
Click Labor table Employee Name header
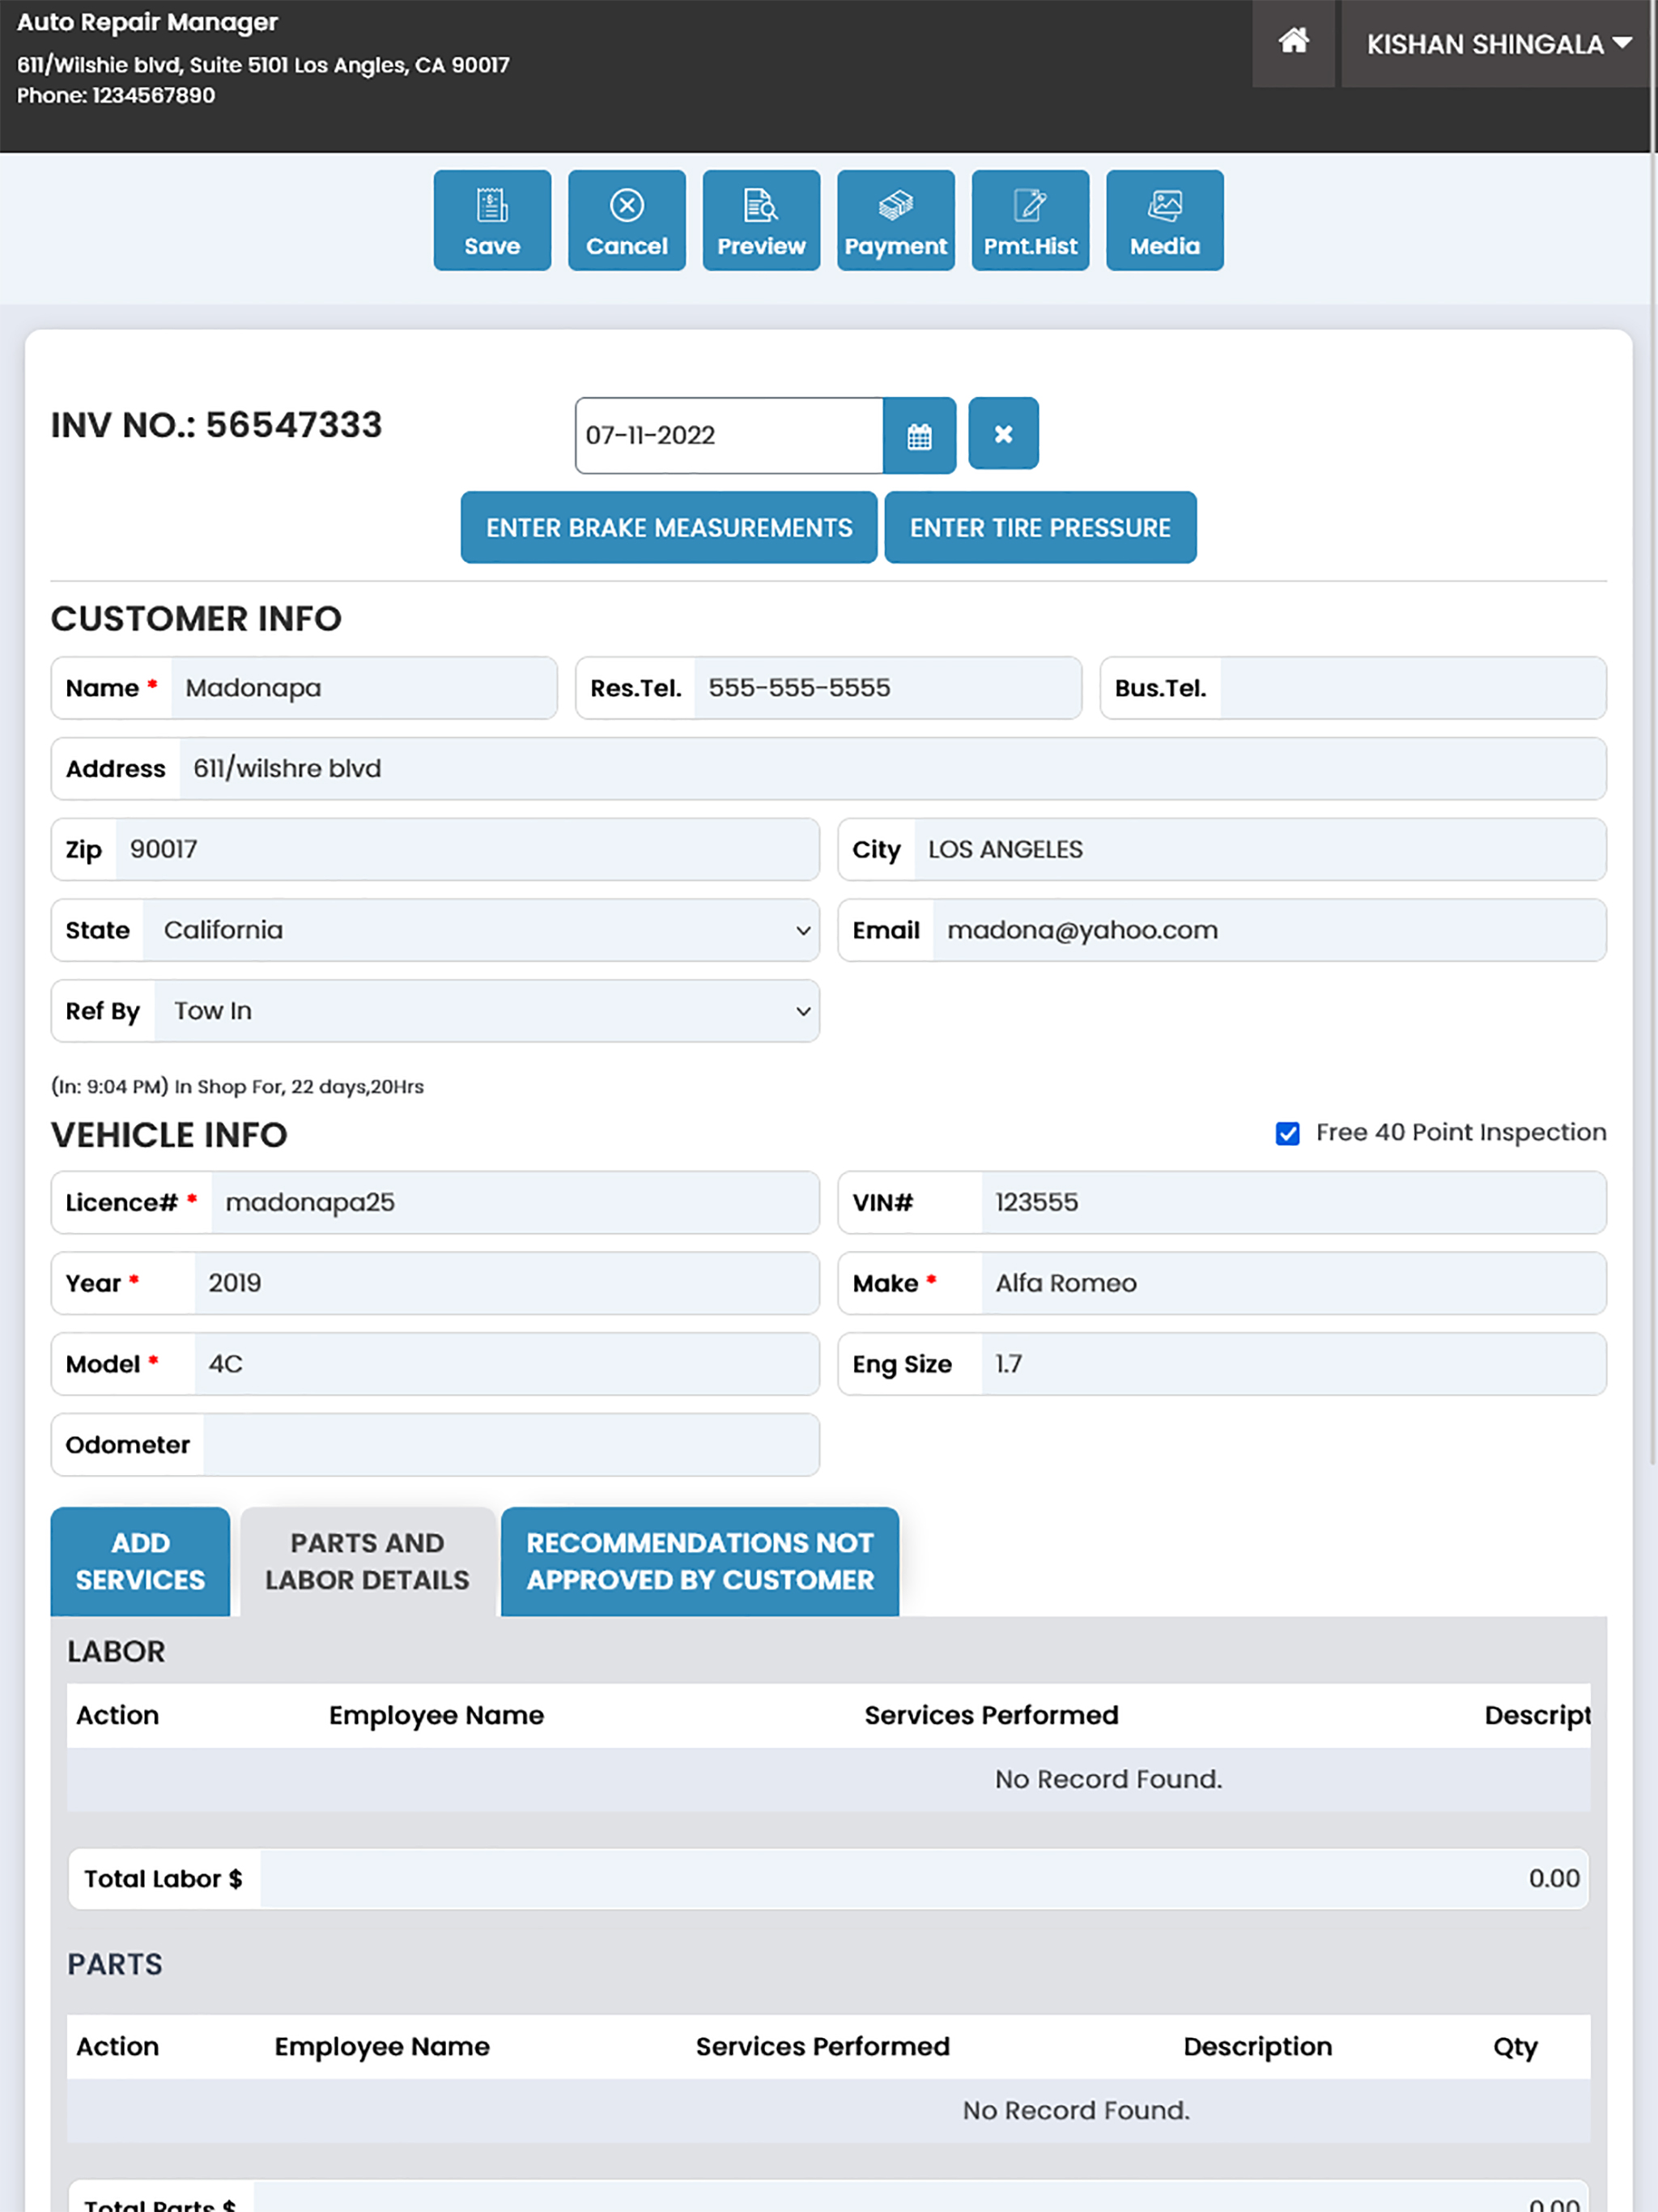point(436,1716)
